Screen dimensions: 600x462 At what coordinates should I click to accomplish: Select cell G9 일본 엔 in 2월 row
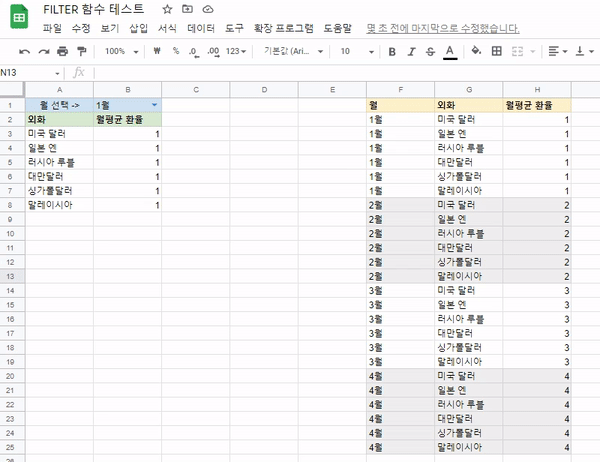[469, 219]
